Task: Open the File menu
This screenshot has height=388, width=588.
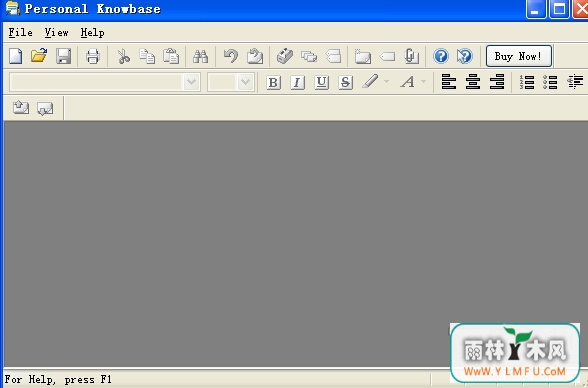Action: (x=20, y=33)
